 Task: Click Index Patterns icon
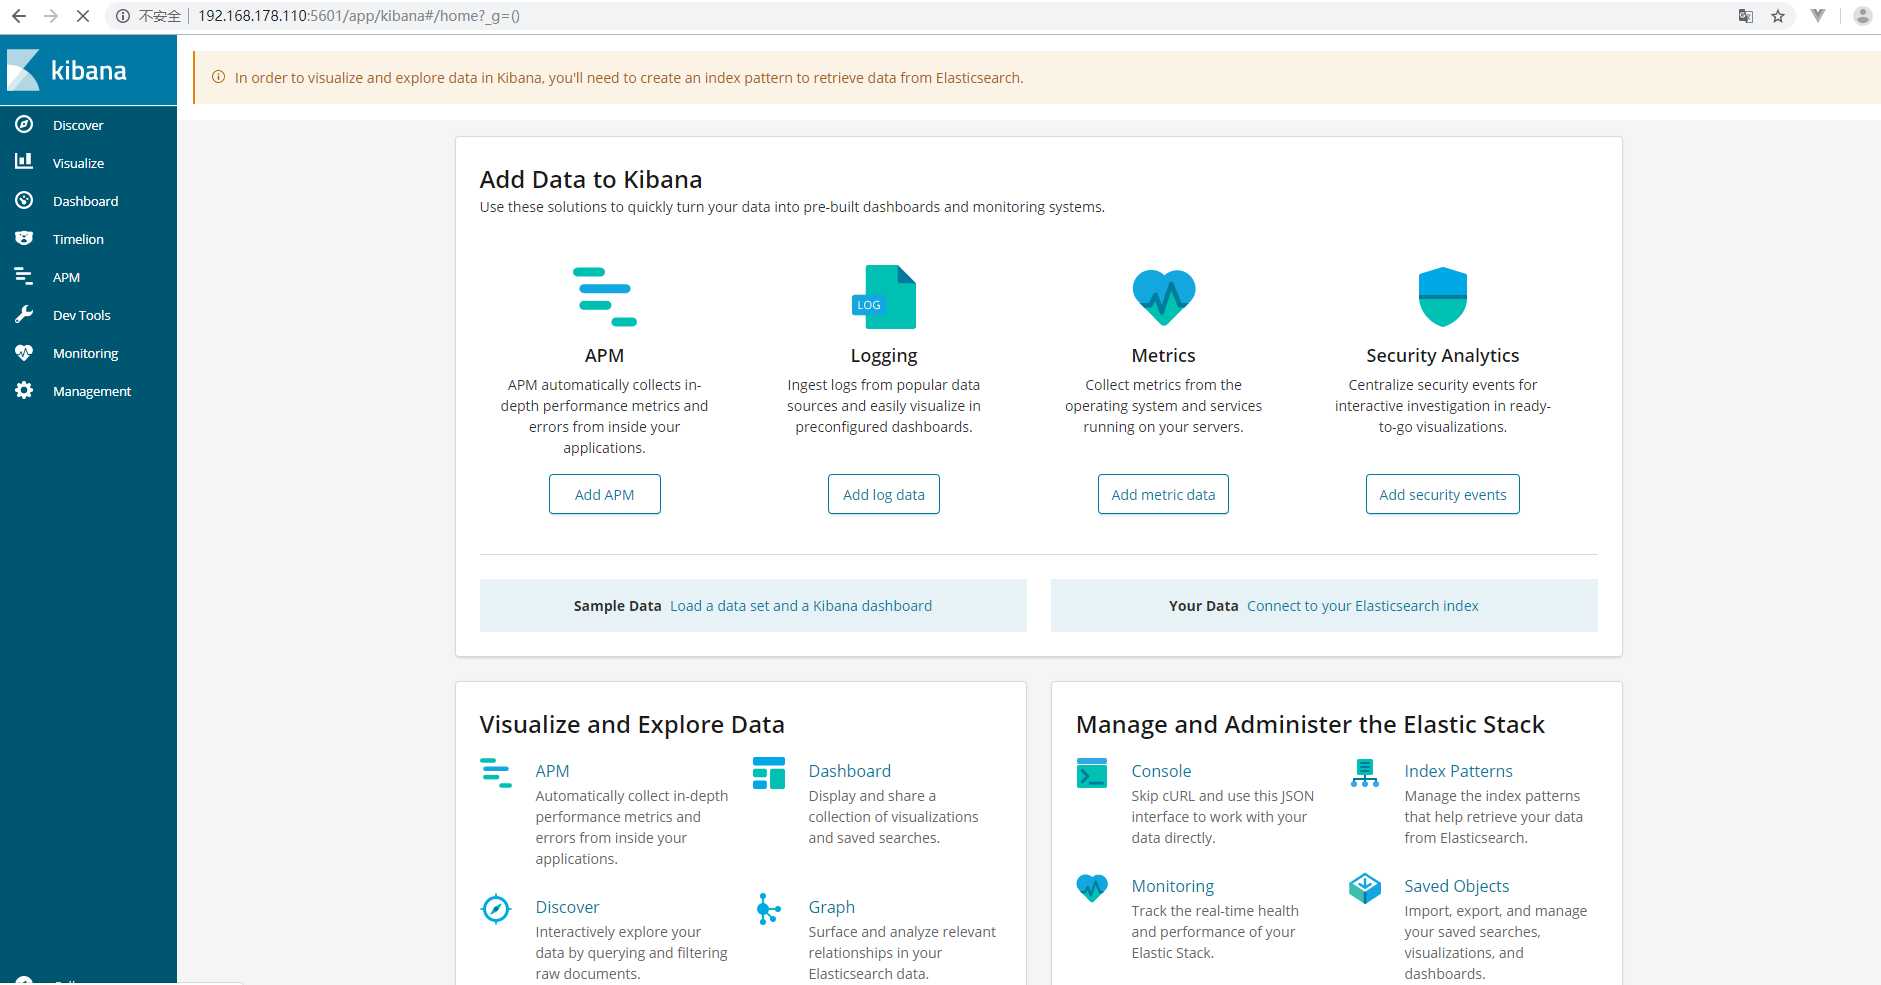pos(1365,773)
